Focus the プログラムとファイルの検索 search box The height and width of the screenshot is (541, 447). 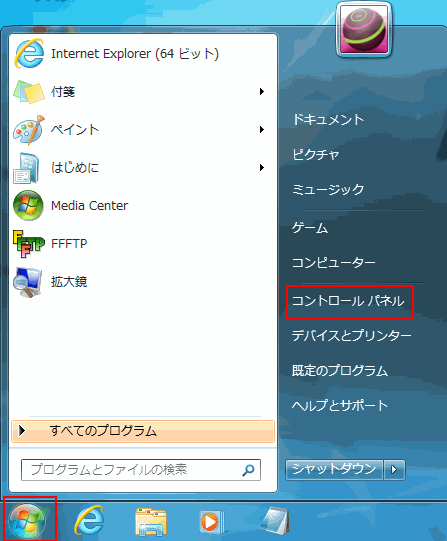(x=141, y=470)
